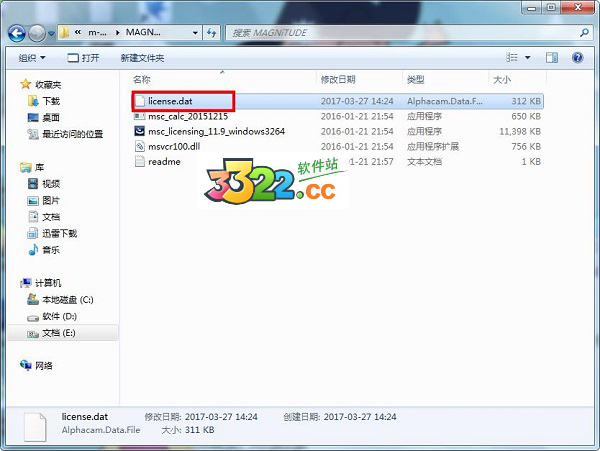The height and width of the screenshot is (451, 600).
Task: Select the msvcr100.dll file name
Action: coord(174,147)
